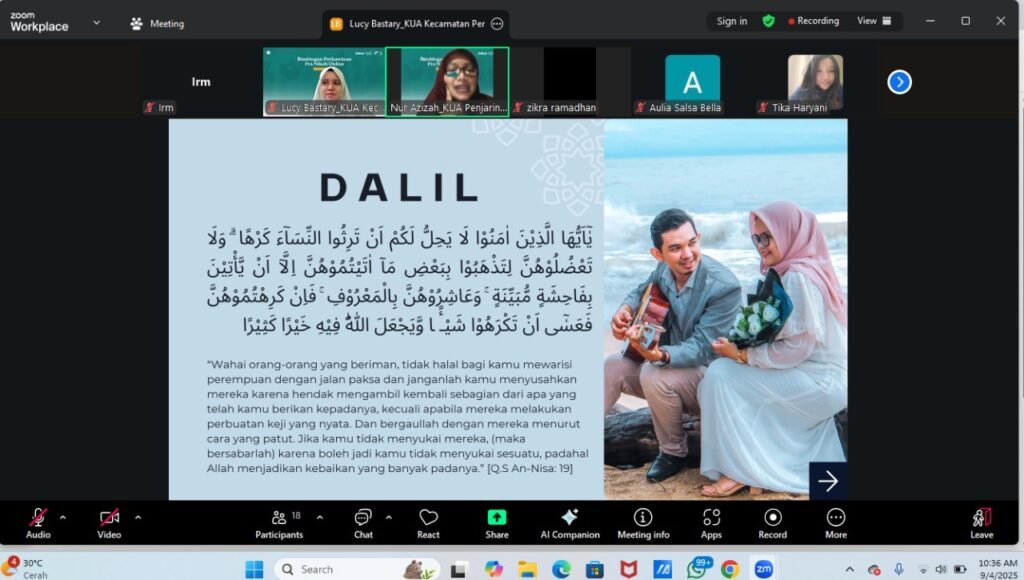Screen dimensions: 1024x580
Task: Turn on the Video camera
Action: pyautogui.click(x=109, y=522)
